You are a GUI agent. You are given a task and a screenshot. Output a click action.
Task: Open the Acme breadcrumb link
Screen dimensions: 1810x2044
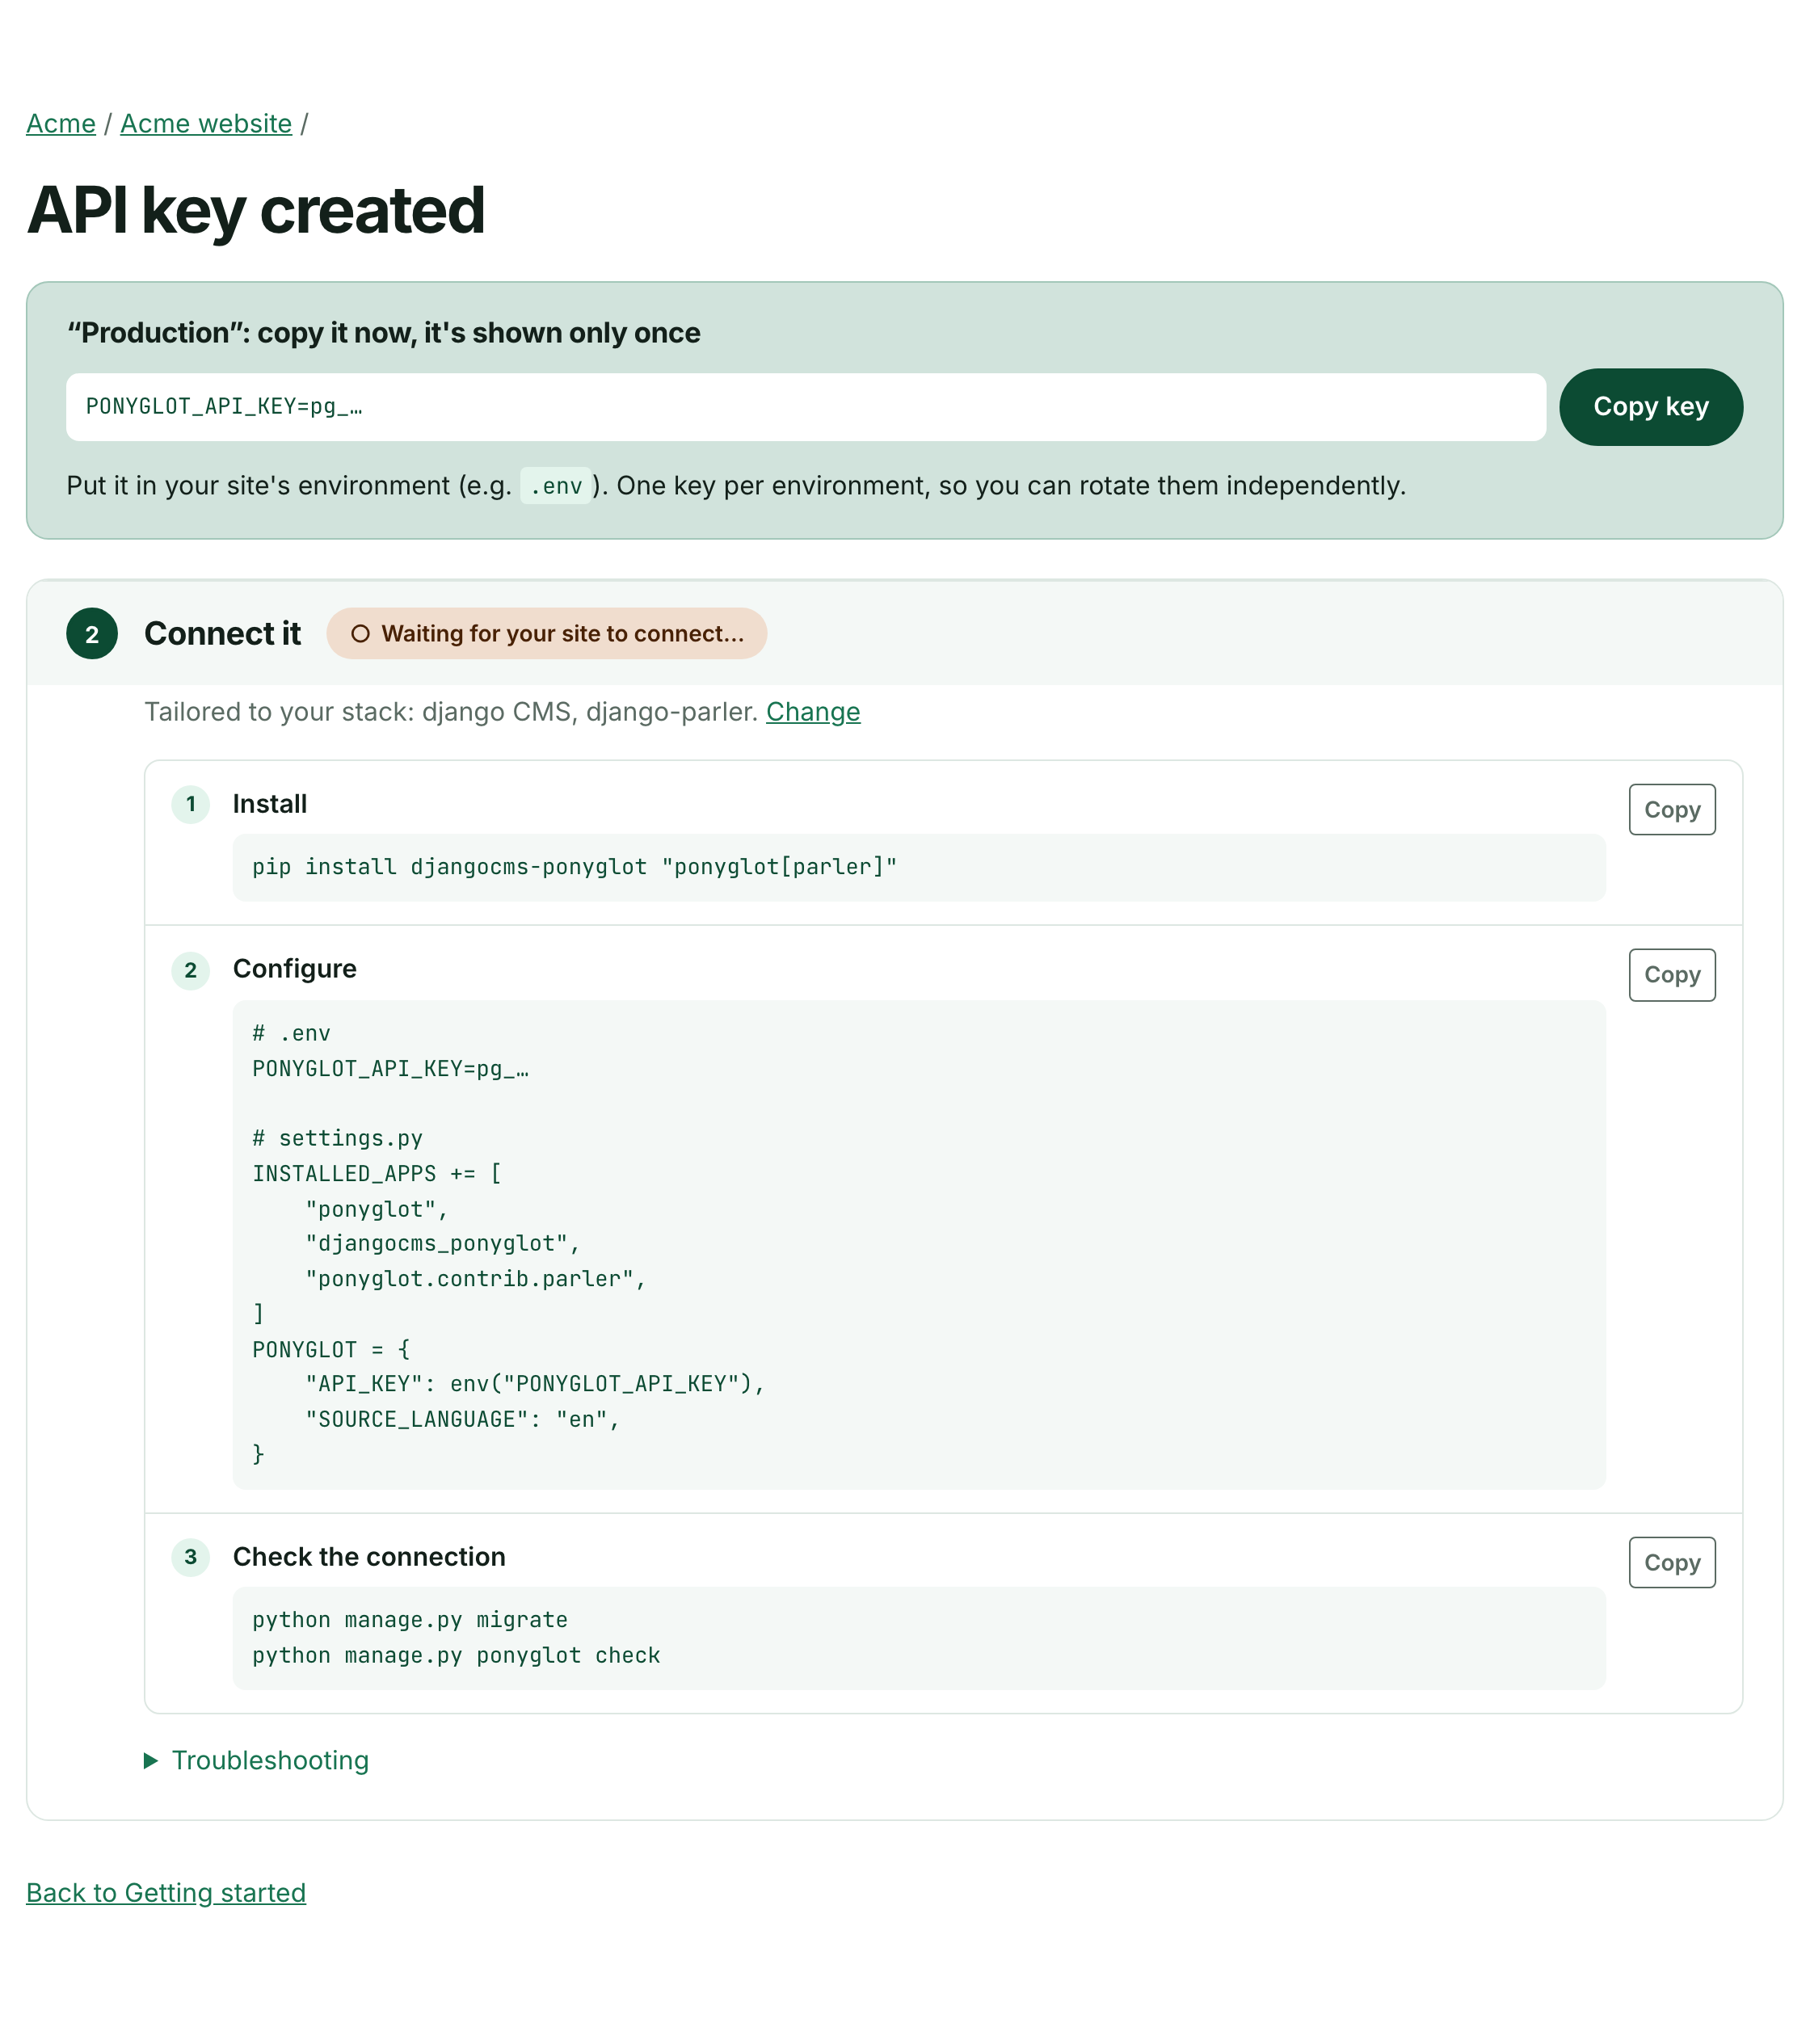(61, 124)
